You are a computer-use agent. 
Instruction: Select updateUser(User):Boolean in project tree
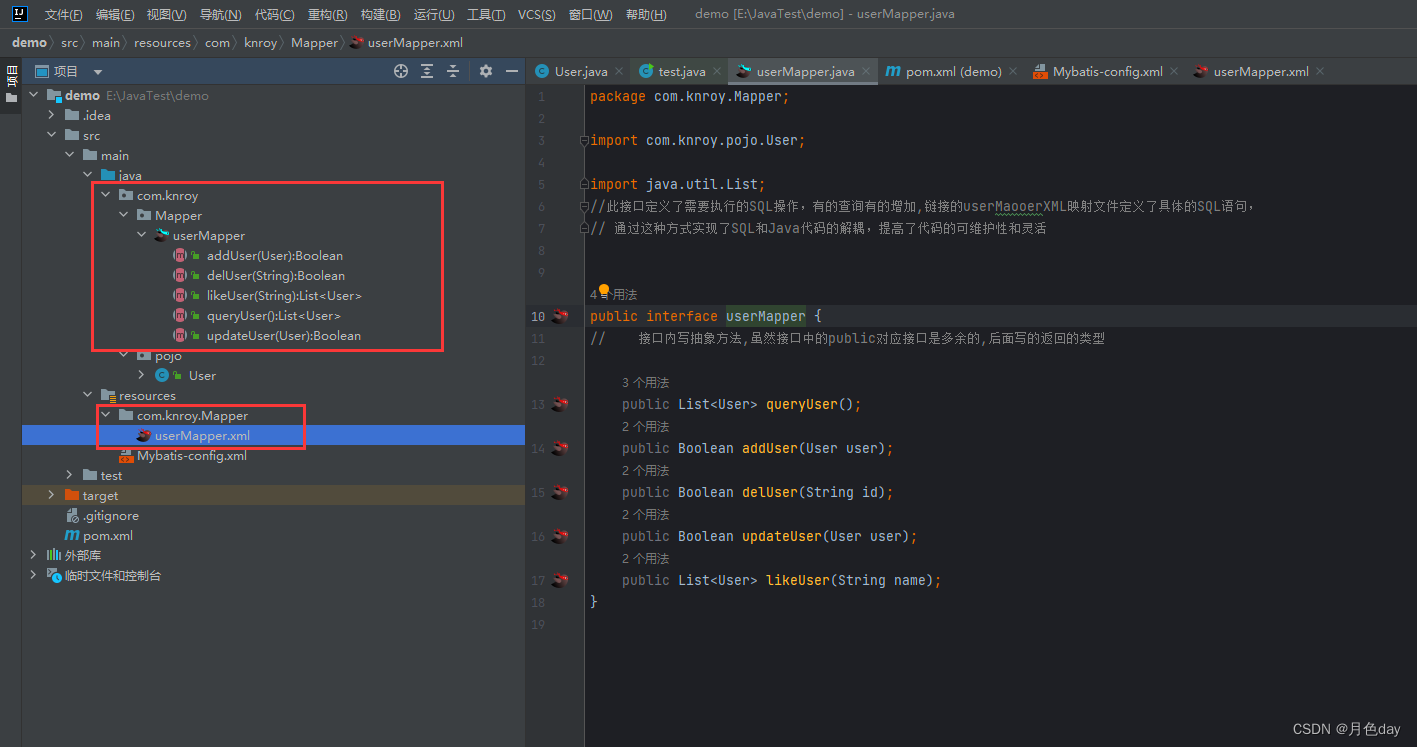[x=284, y=335]
